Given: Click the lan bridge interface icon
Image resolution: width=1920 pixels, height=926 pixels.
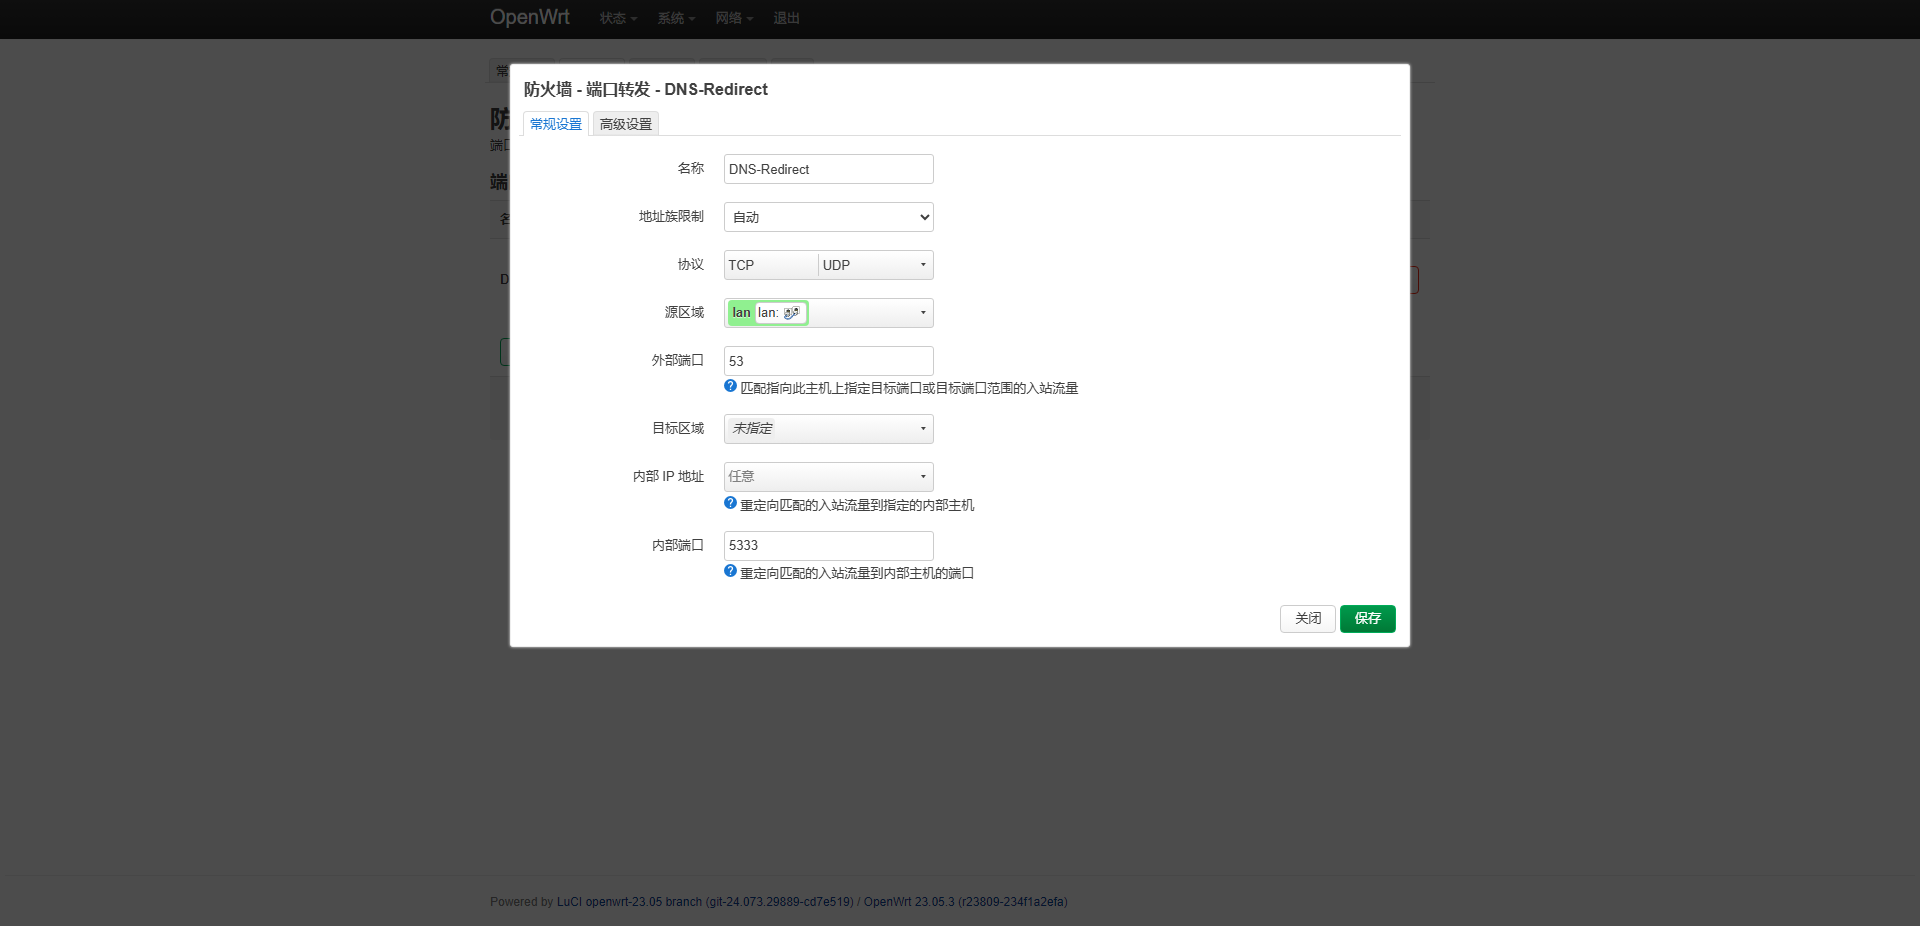Looking at the screenshot, I should (791, 313).
